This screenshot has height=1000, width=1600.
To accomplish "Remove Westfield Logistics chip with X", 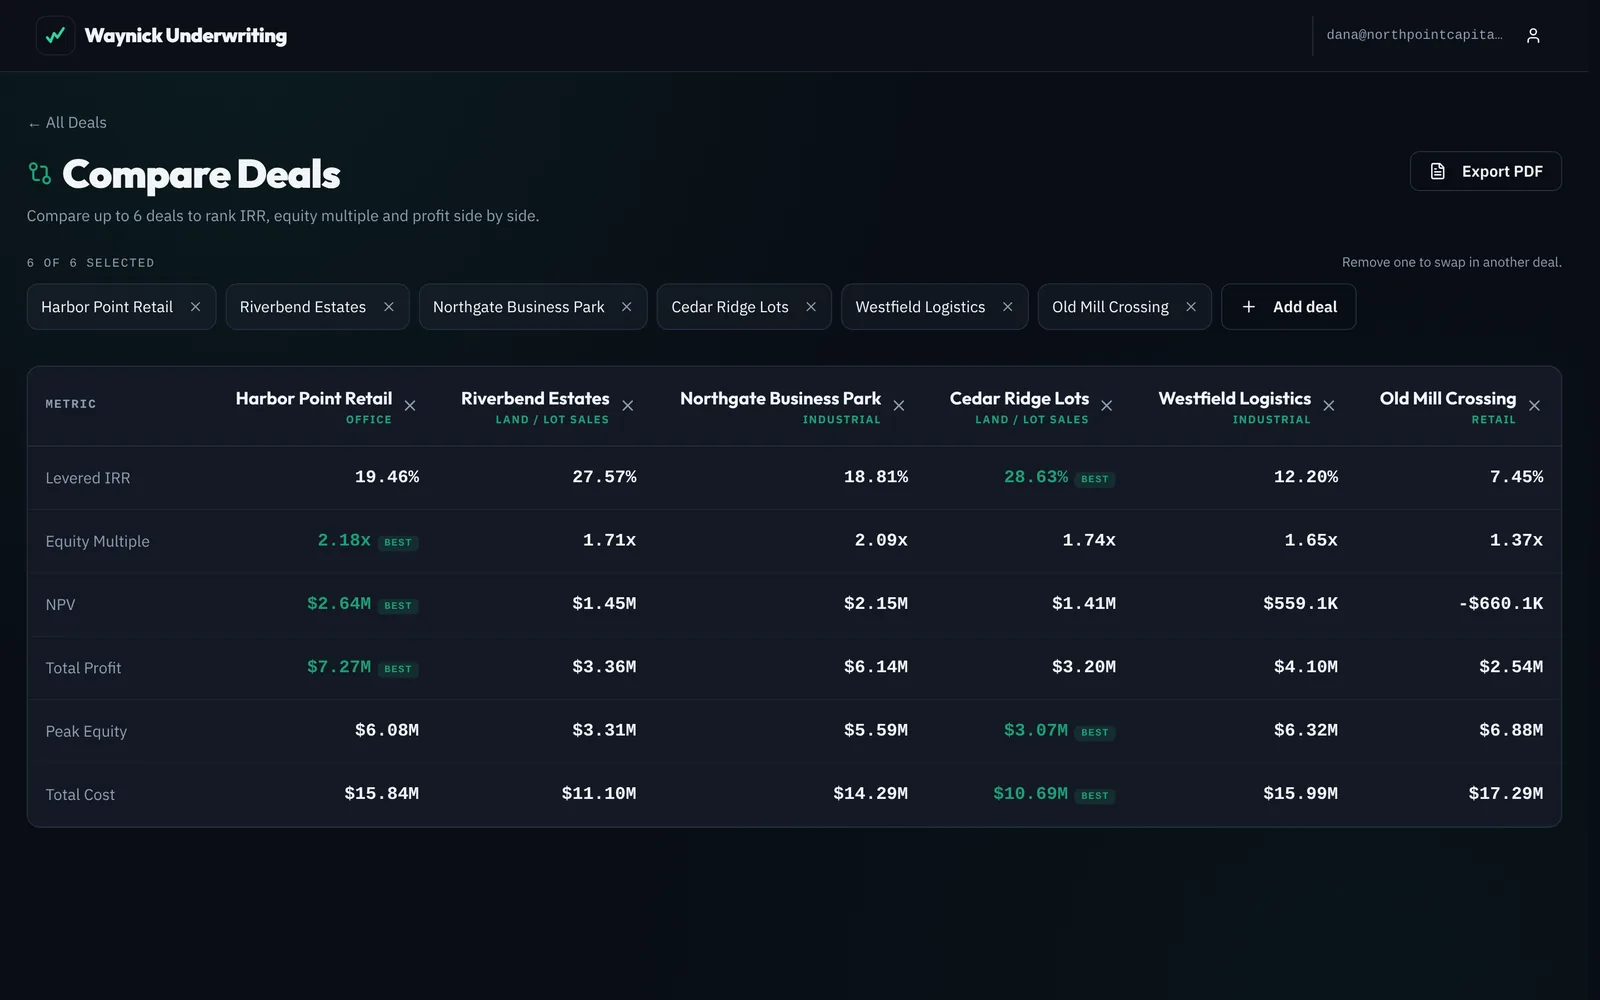I will tap(1008, 307).
